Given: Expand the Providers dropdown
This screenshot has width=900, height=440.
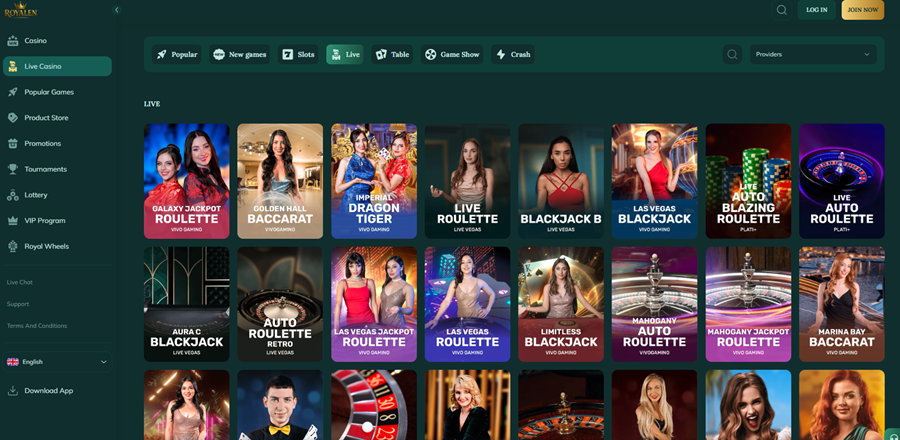Looking at the screenshot, I should [x=813, y=54].
